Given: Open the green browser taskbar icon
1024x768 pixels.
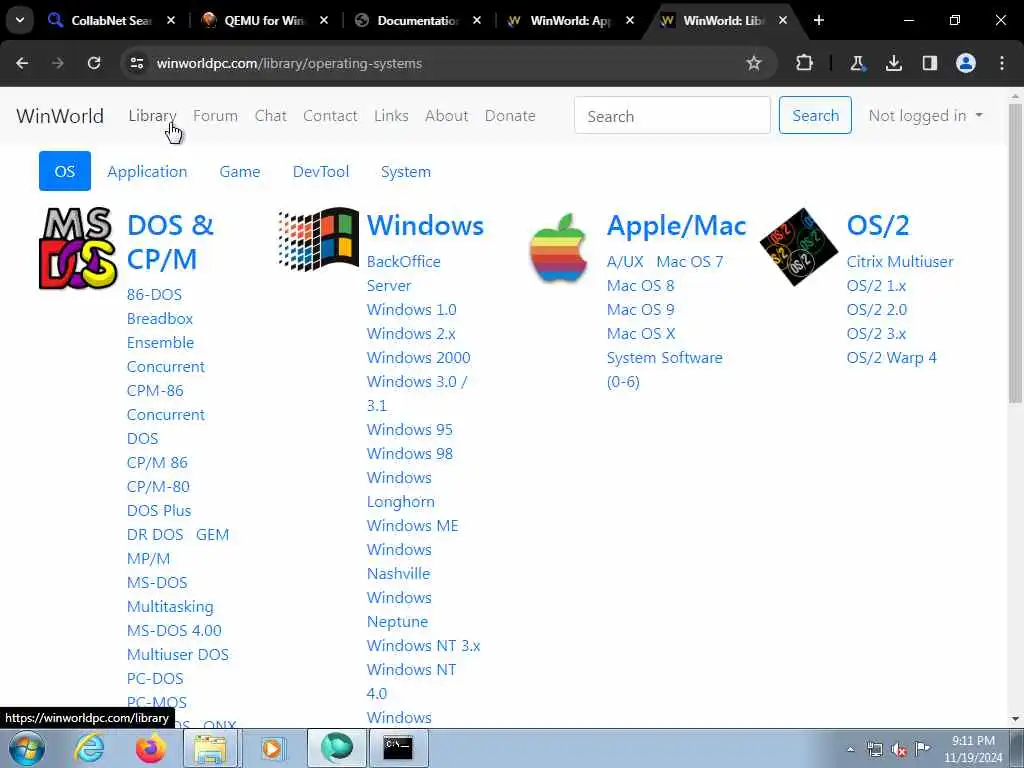Looking at the screenshot, I should 336,748.
